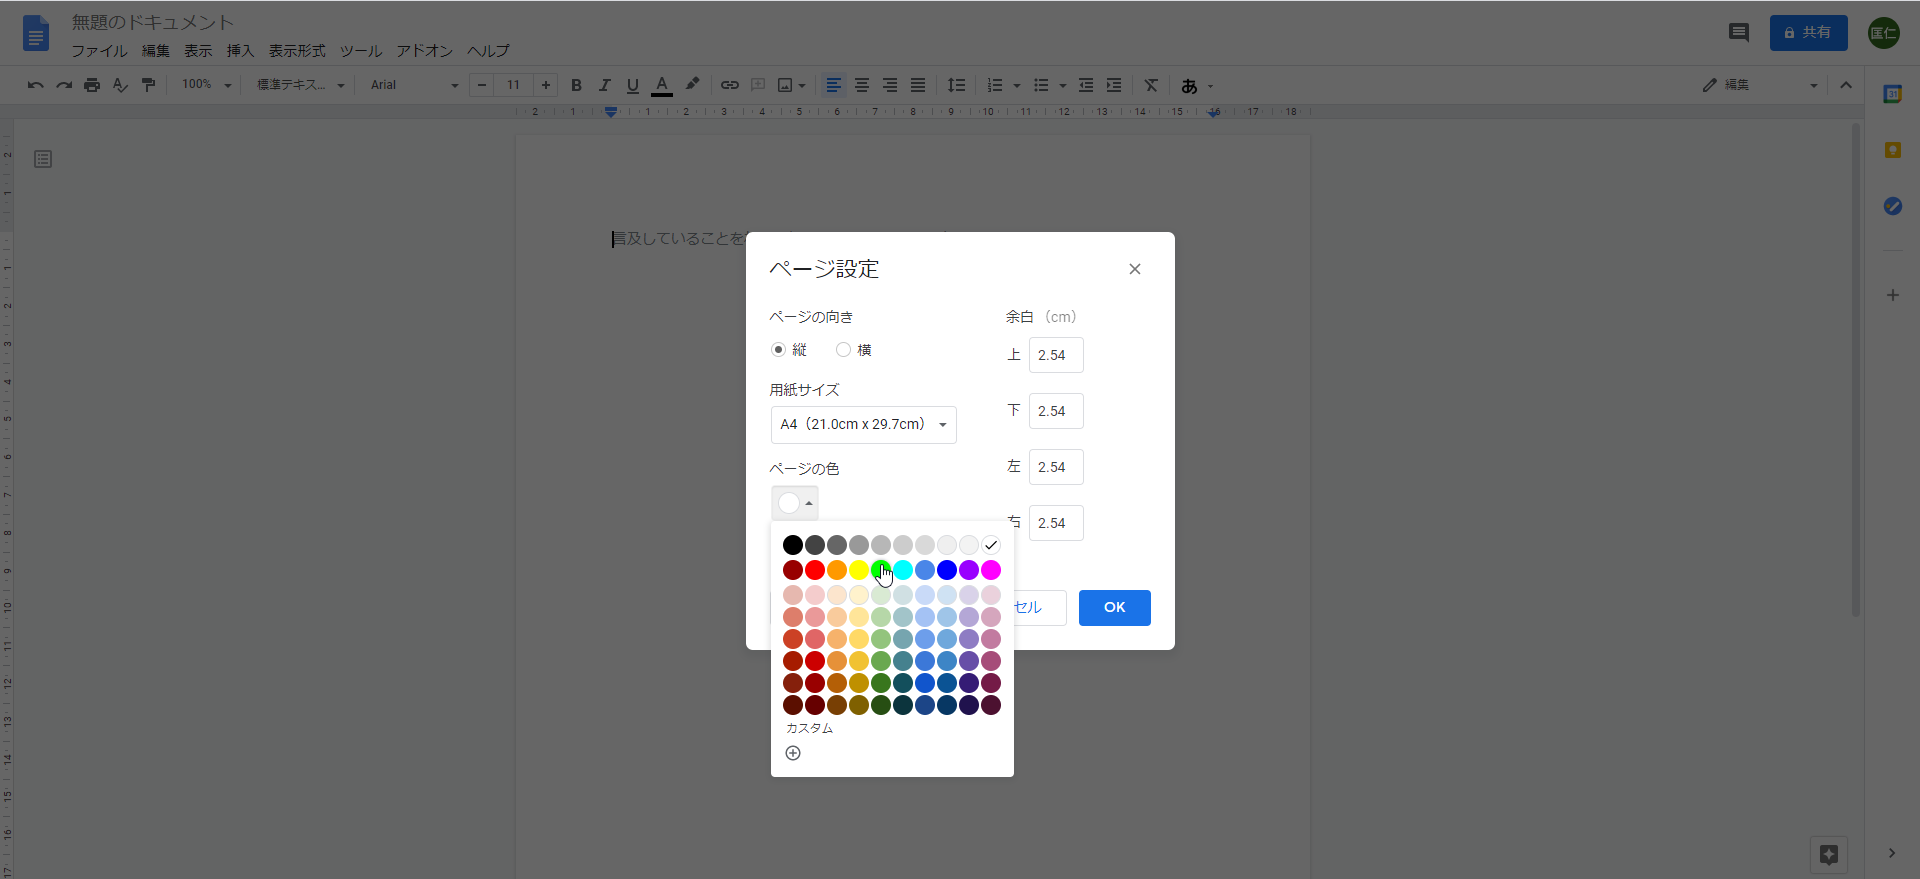This screenshot has width=1920, height=879.
Task: Open the comment history icon near share
Action: 1739,33
